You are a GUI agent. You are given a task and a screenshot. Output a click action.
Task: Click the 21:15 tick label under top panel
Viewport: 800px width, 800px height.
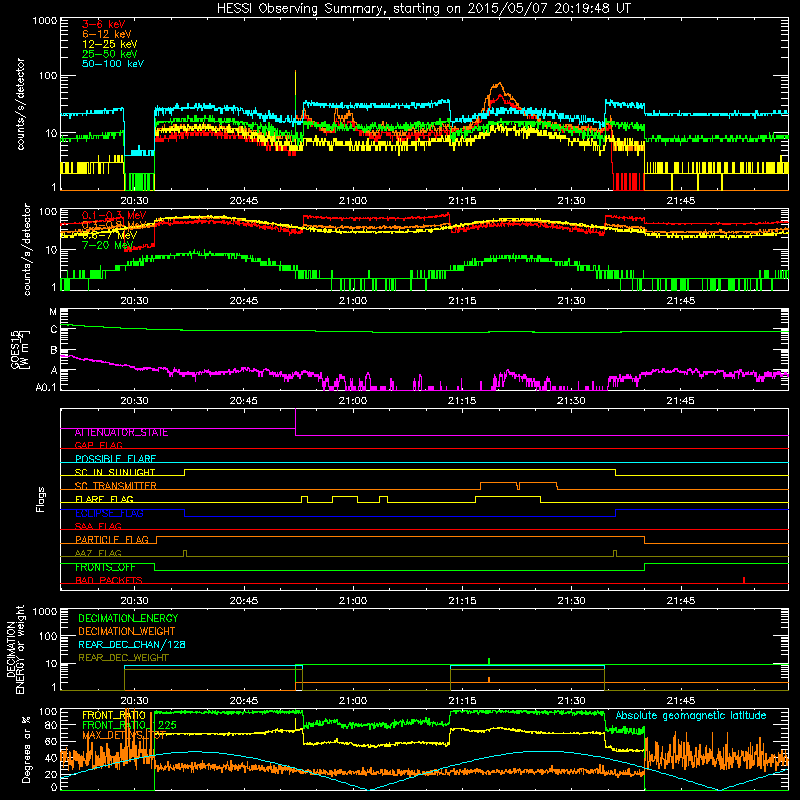[x=462, y=201]
